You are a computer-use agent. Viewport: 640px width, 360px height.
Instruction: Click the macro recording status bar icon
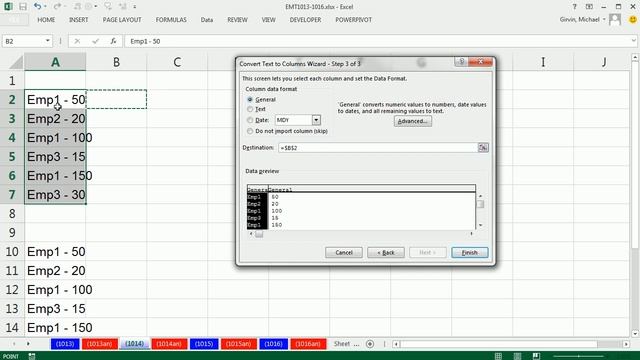pos(32,356)
